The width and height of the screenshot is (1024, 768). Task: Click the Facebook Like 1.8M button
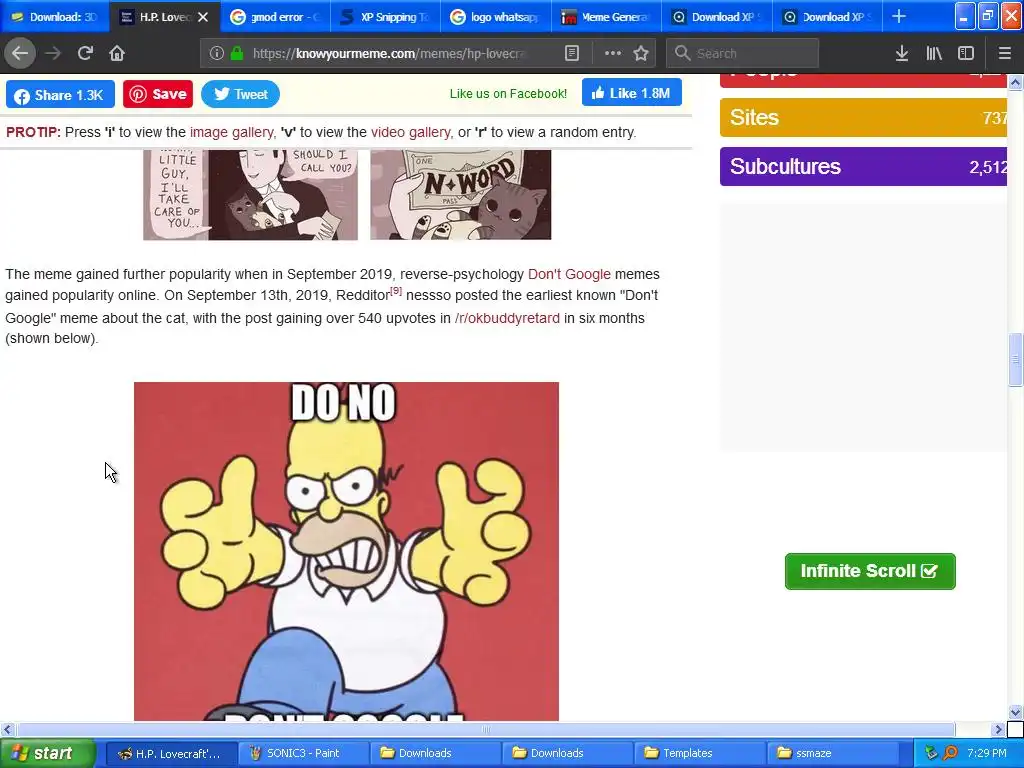[632, 93]
